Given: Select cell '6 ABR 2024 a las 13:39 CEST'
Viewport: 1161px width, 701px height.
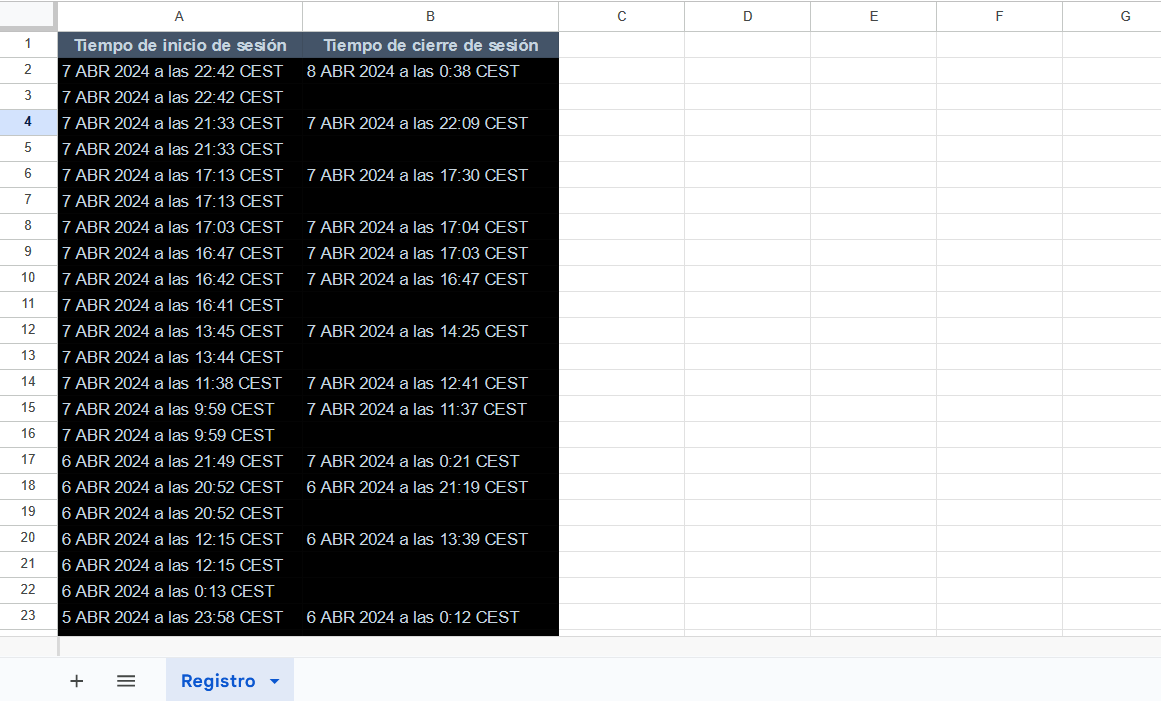Looking at the screenshot, I should (430, 539).
